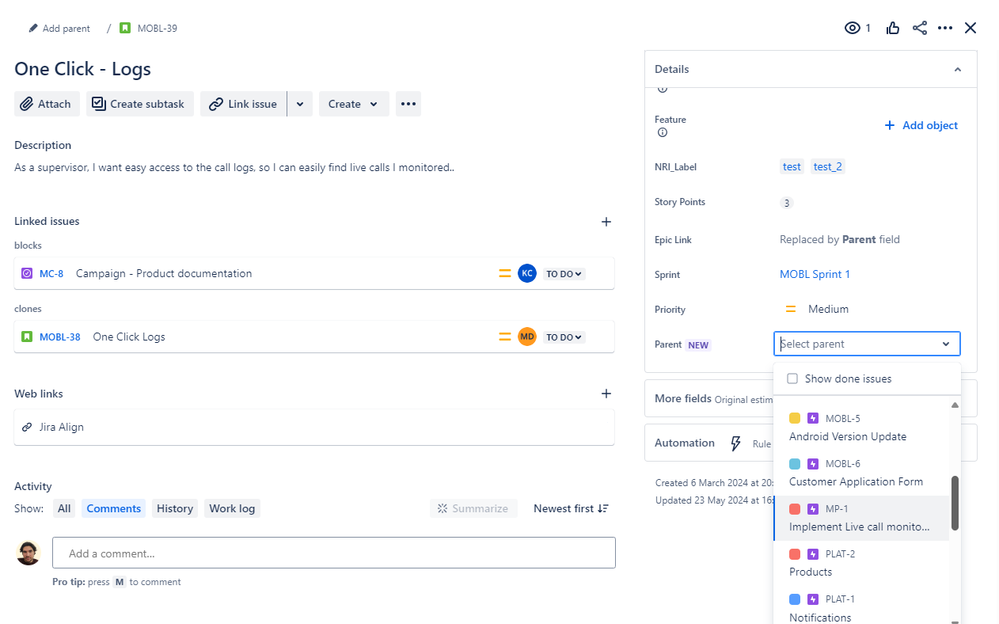The width and height of the screenshot is (999, 624).
Task: Add a linked issue with plus icon
Action: tap(606, 222)
